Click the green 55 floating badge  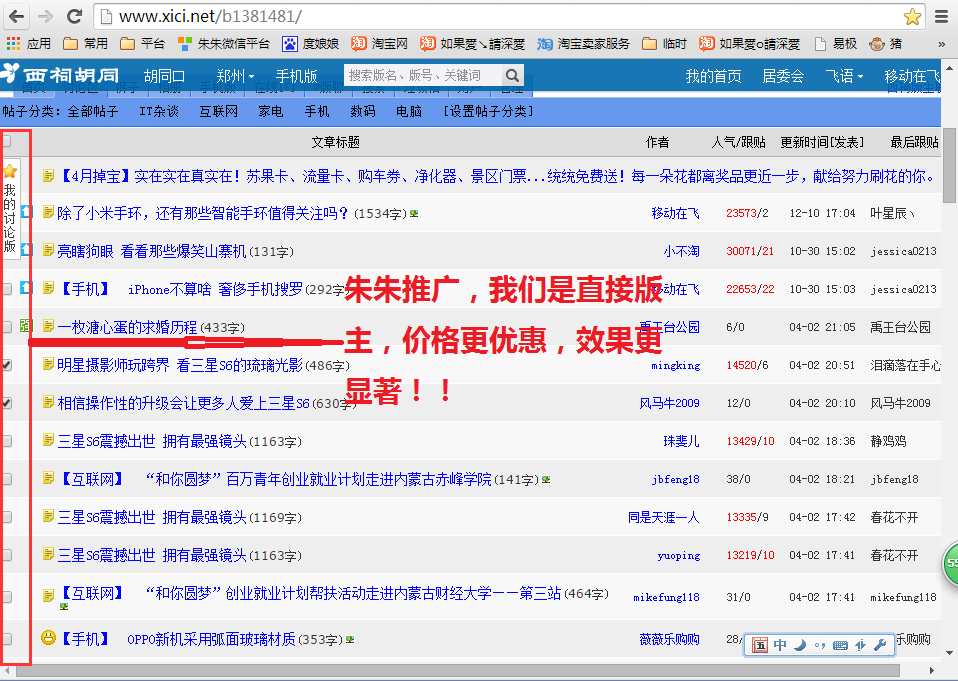tap(951, 563)
